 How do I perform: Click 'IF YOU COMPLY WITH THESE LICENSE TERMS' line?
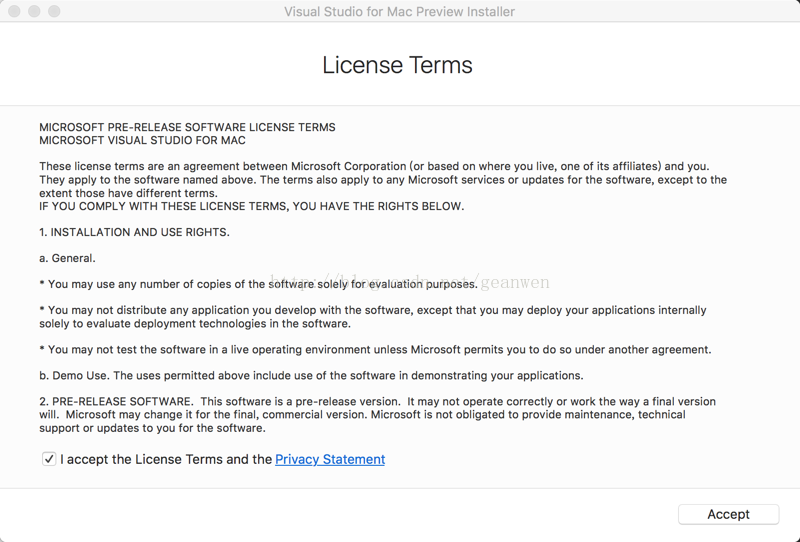(252, 206)
